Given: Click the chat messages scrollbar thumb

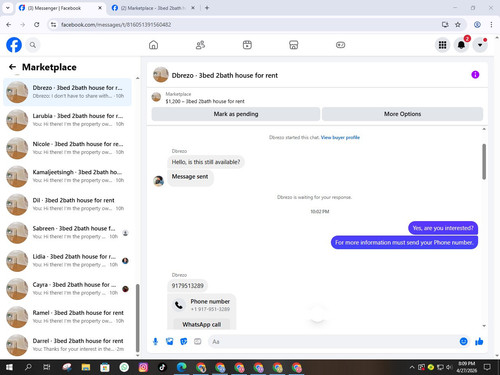Looking at the screenshot, I should (484, 162).
